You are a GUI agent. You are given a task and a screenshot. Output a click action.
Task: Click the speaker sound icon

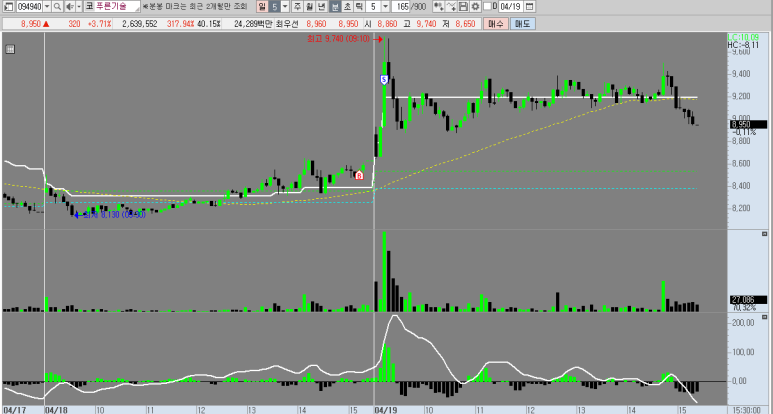click(x=70, y=6)
